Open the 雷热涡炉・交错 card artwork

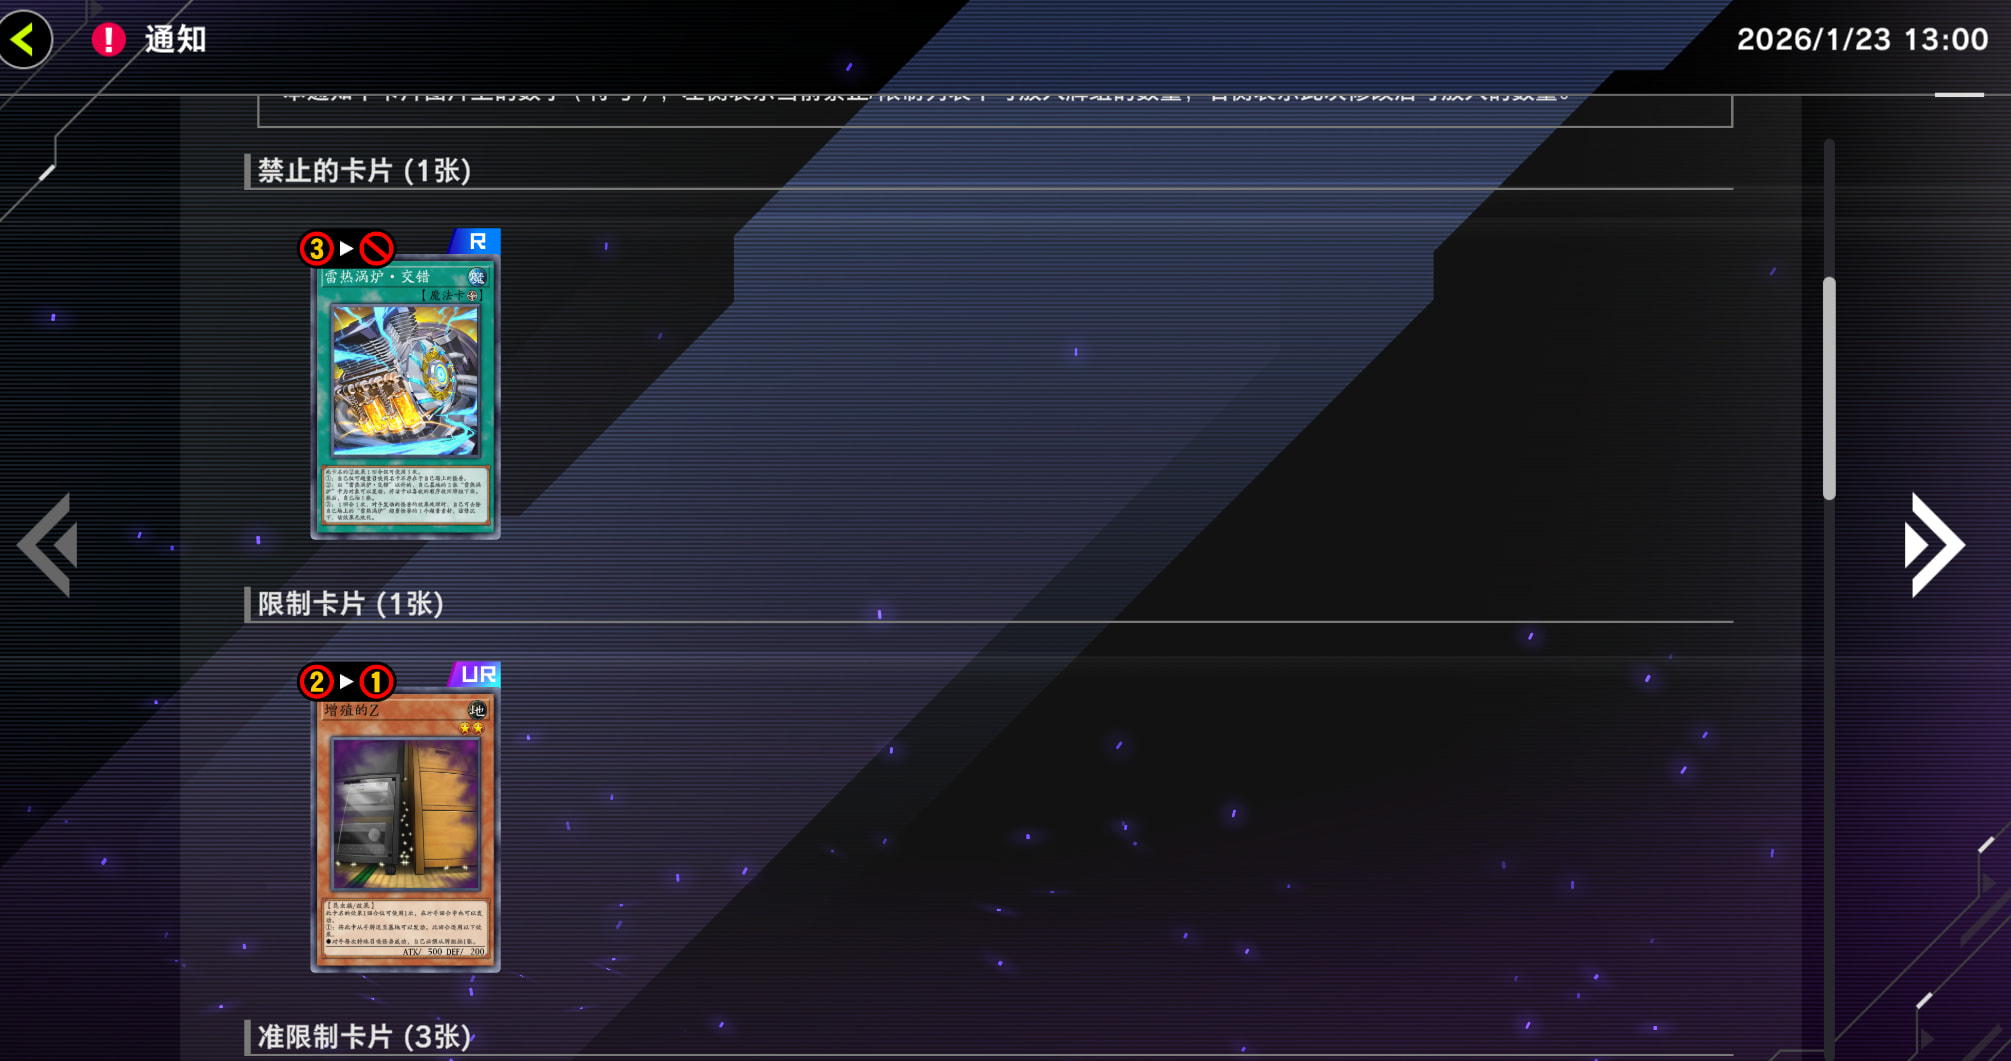click(x=405, y=382)
